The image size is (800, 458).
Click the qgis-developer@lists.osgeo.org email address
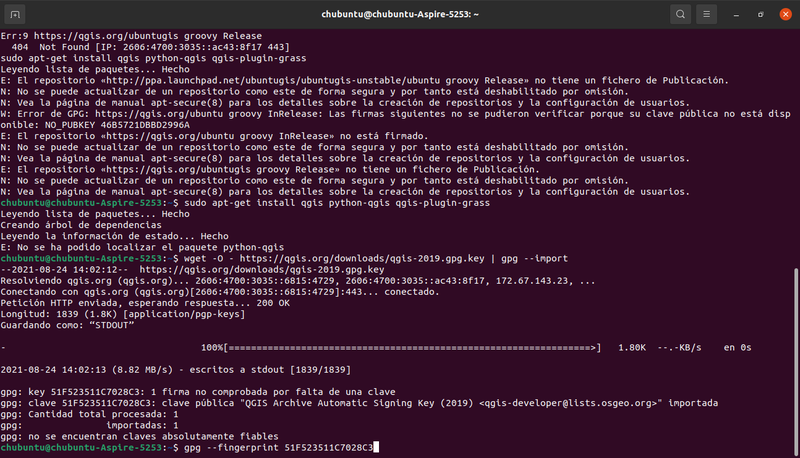point(570,403)
